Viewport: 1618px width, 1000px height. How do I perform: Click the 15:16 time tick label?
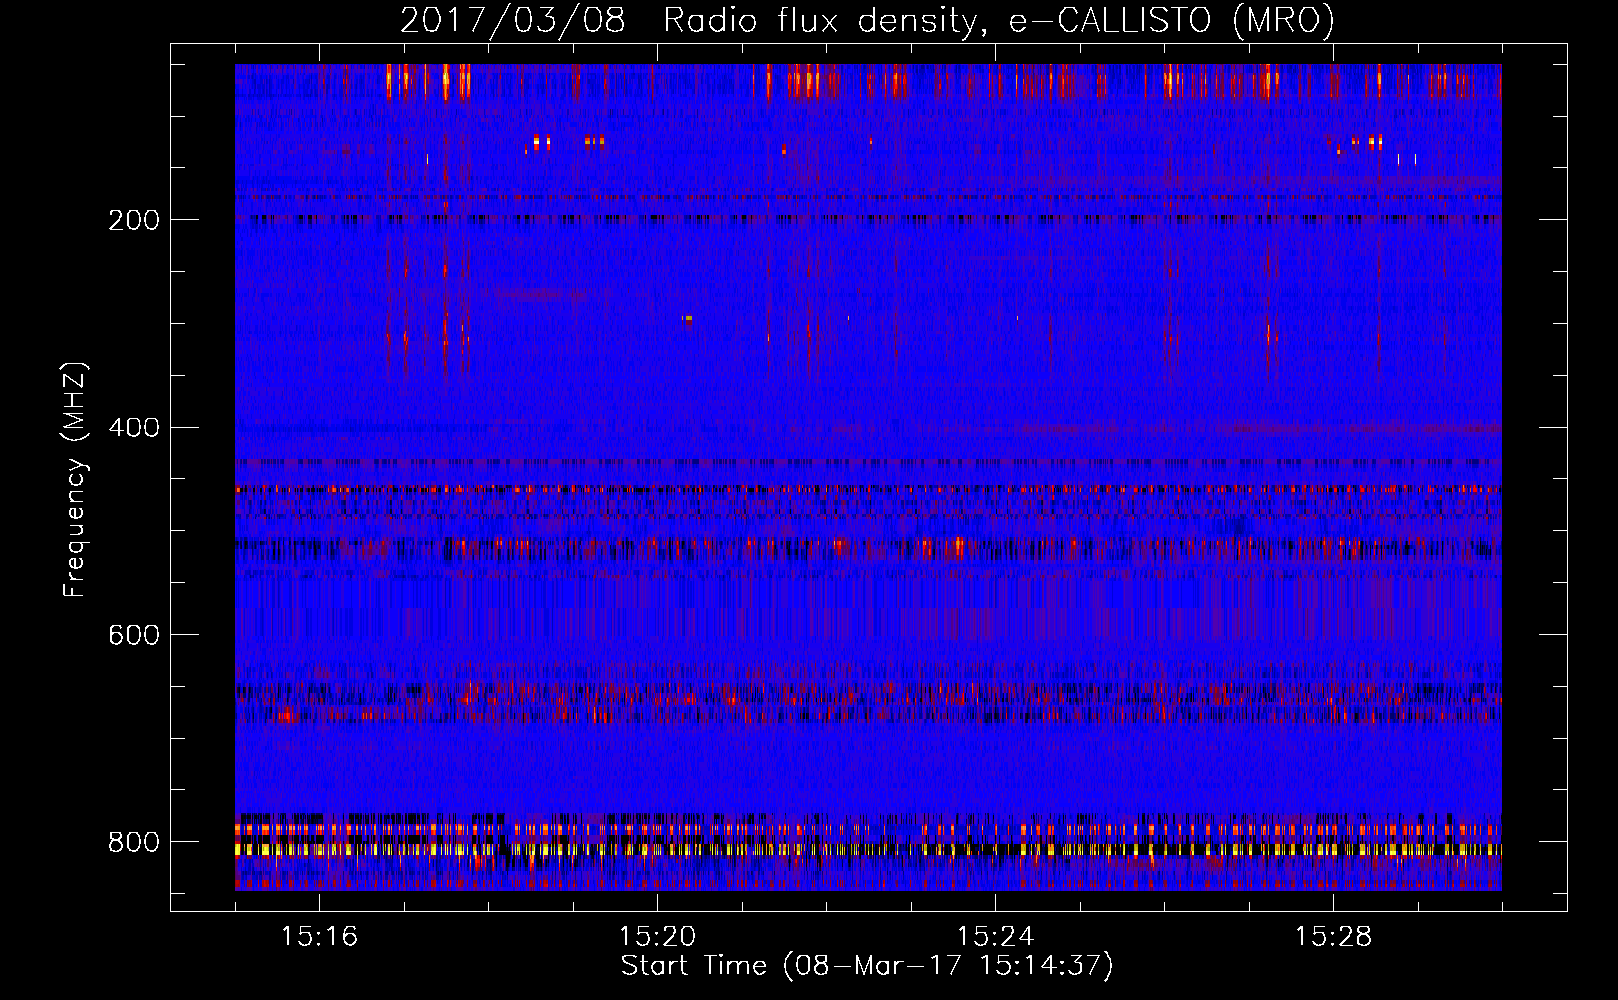click(319, 936)
